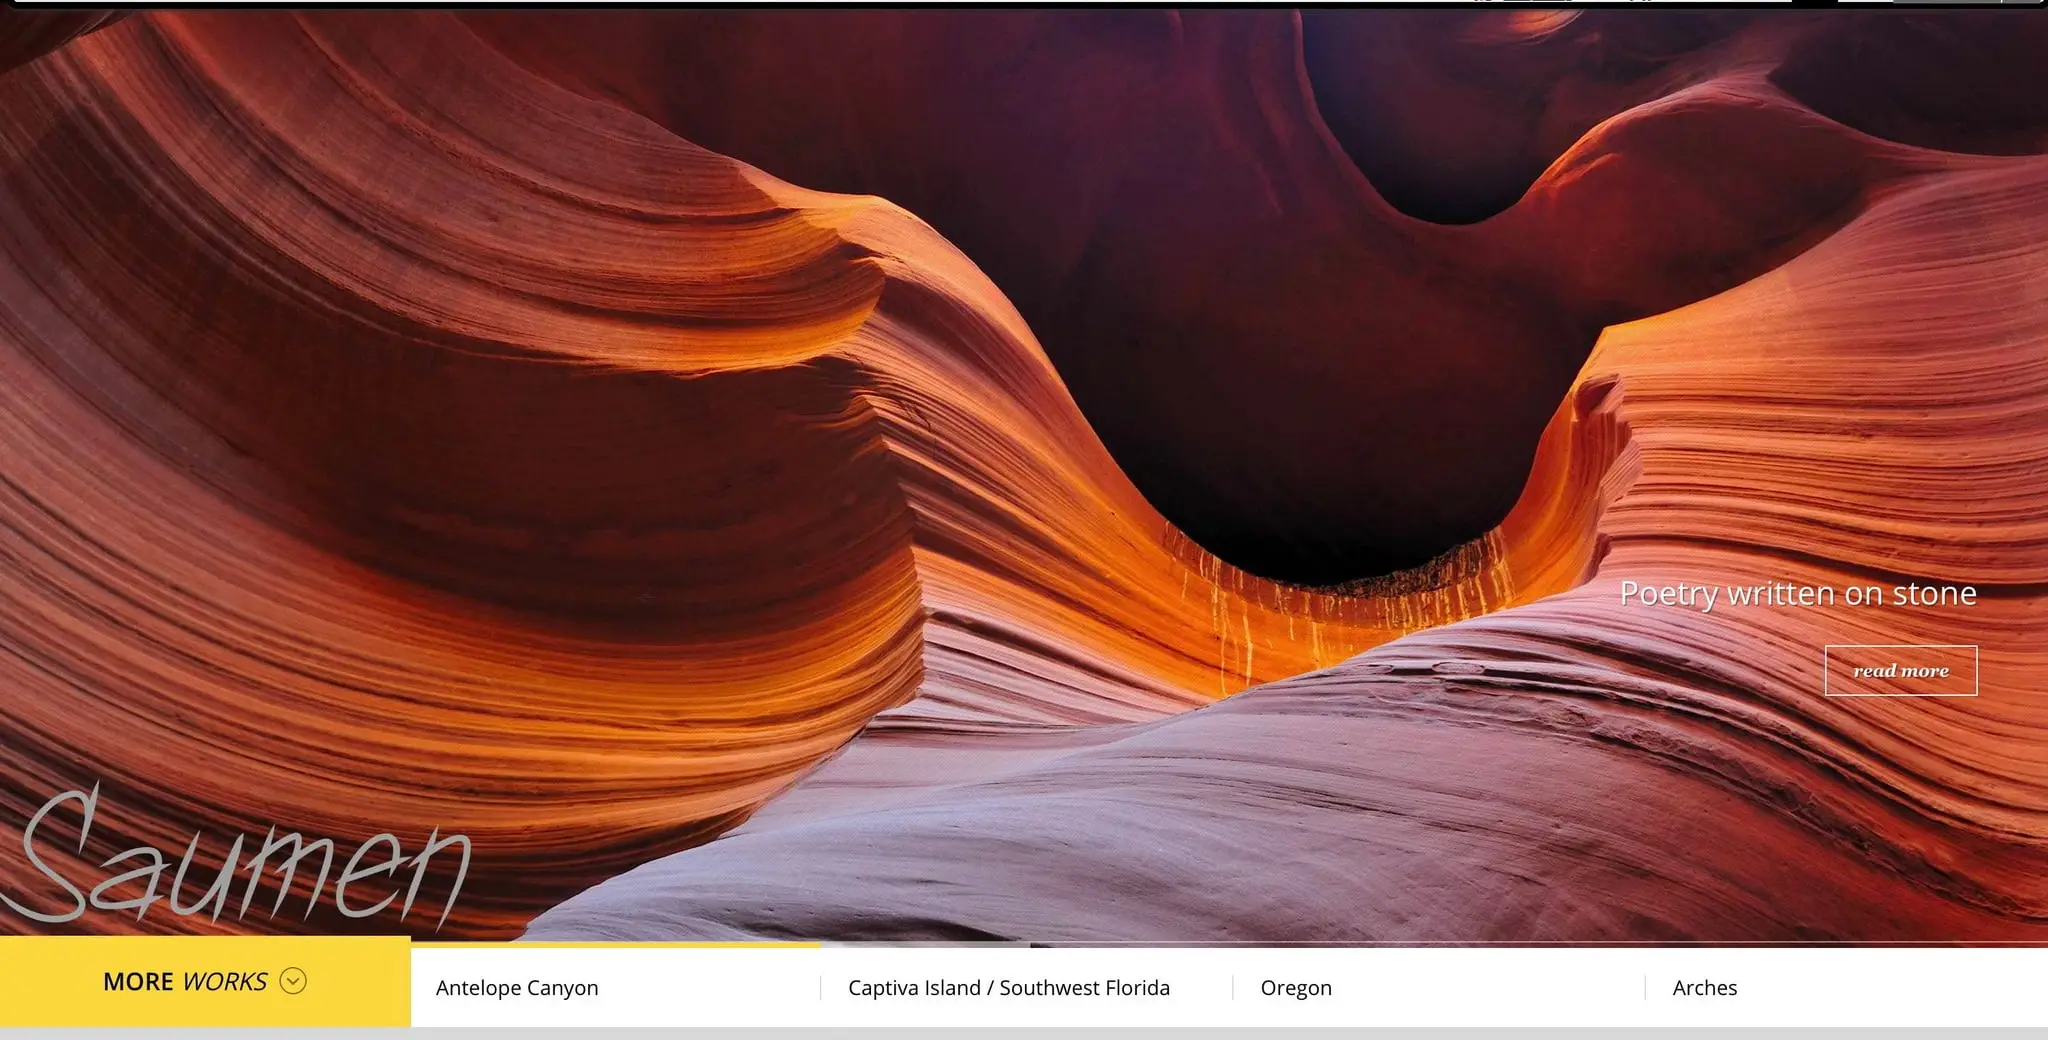The height and width of the screenshot is (1040, 2048).
Task: Click the Poetry written on stone caption
Action: tap(1798, 593)
